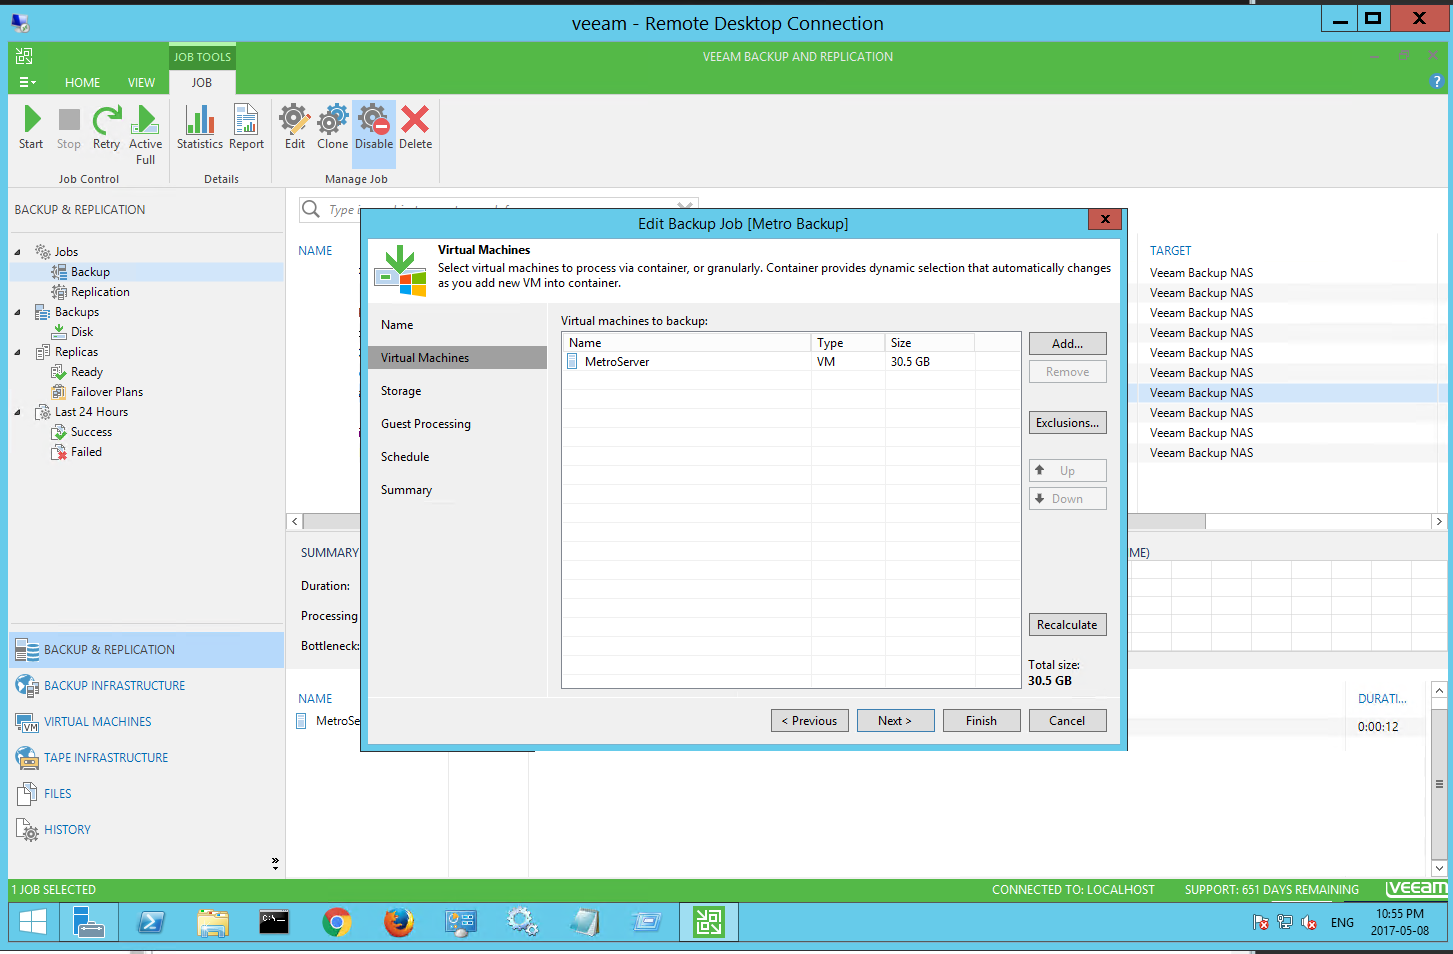
Task: Open PowerShell from taskbar
Action: (x=151, y=922)
